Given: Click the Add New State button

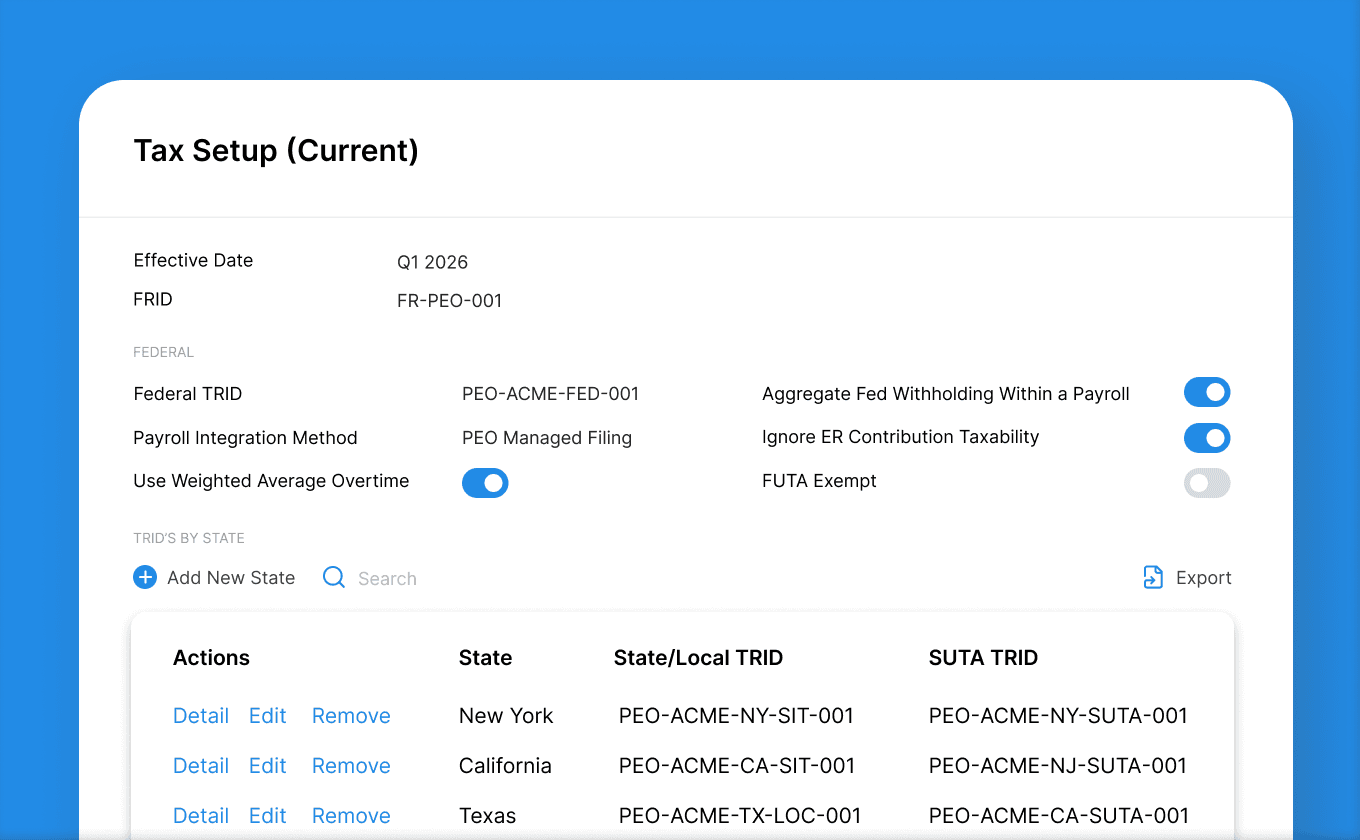Looking at the screenshot, I should coord(230,577).
